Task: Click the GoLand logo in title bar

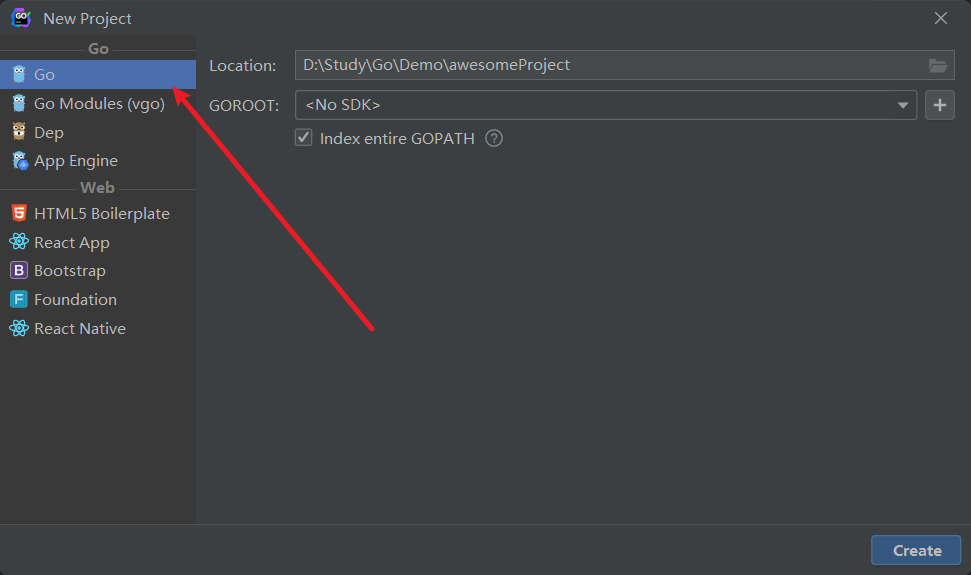Action: point(21,18)
